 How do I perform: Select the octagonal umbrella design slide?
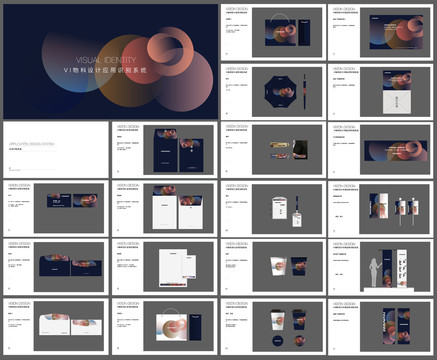[273, 92]
